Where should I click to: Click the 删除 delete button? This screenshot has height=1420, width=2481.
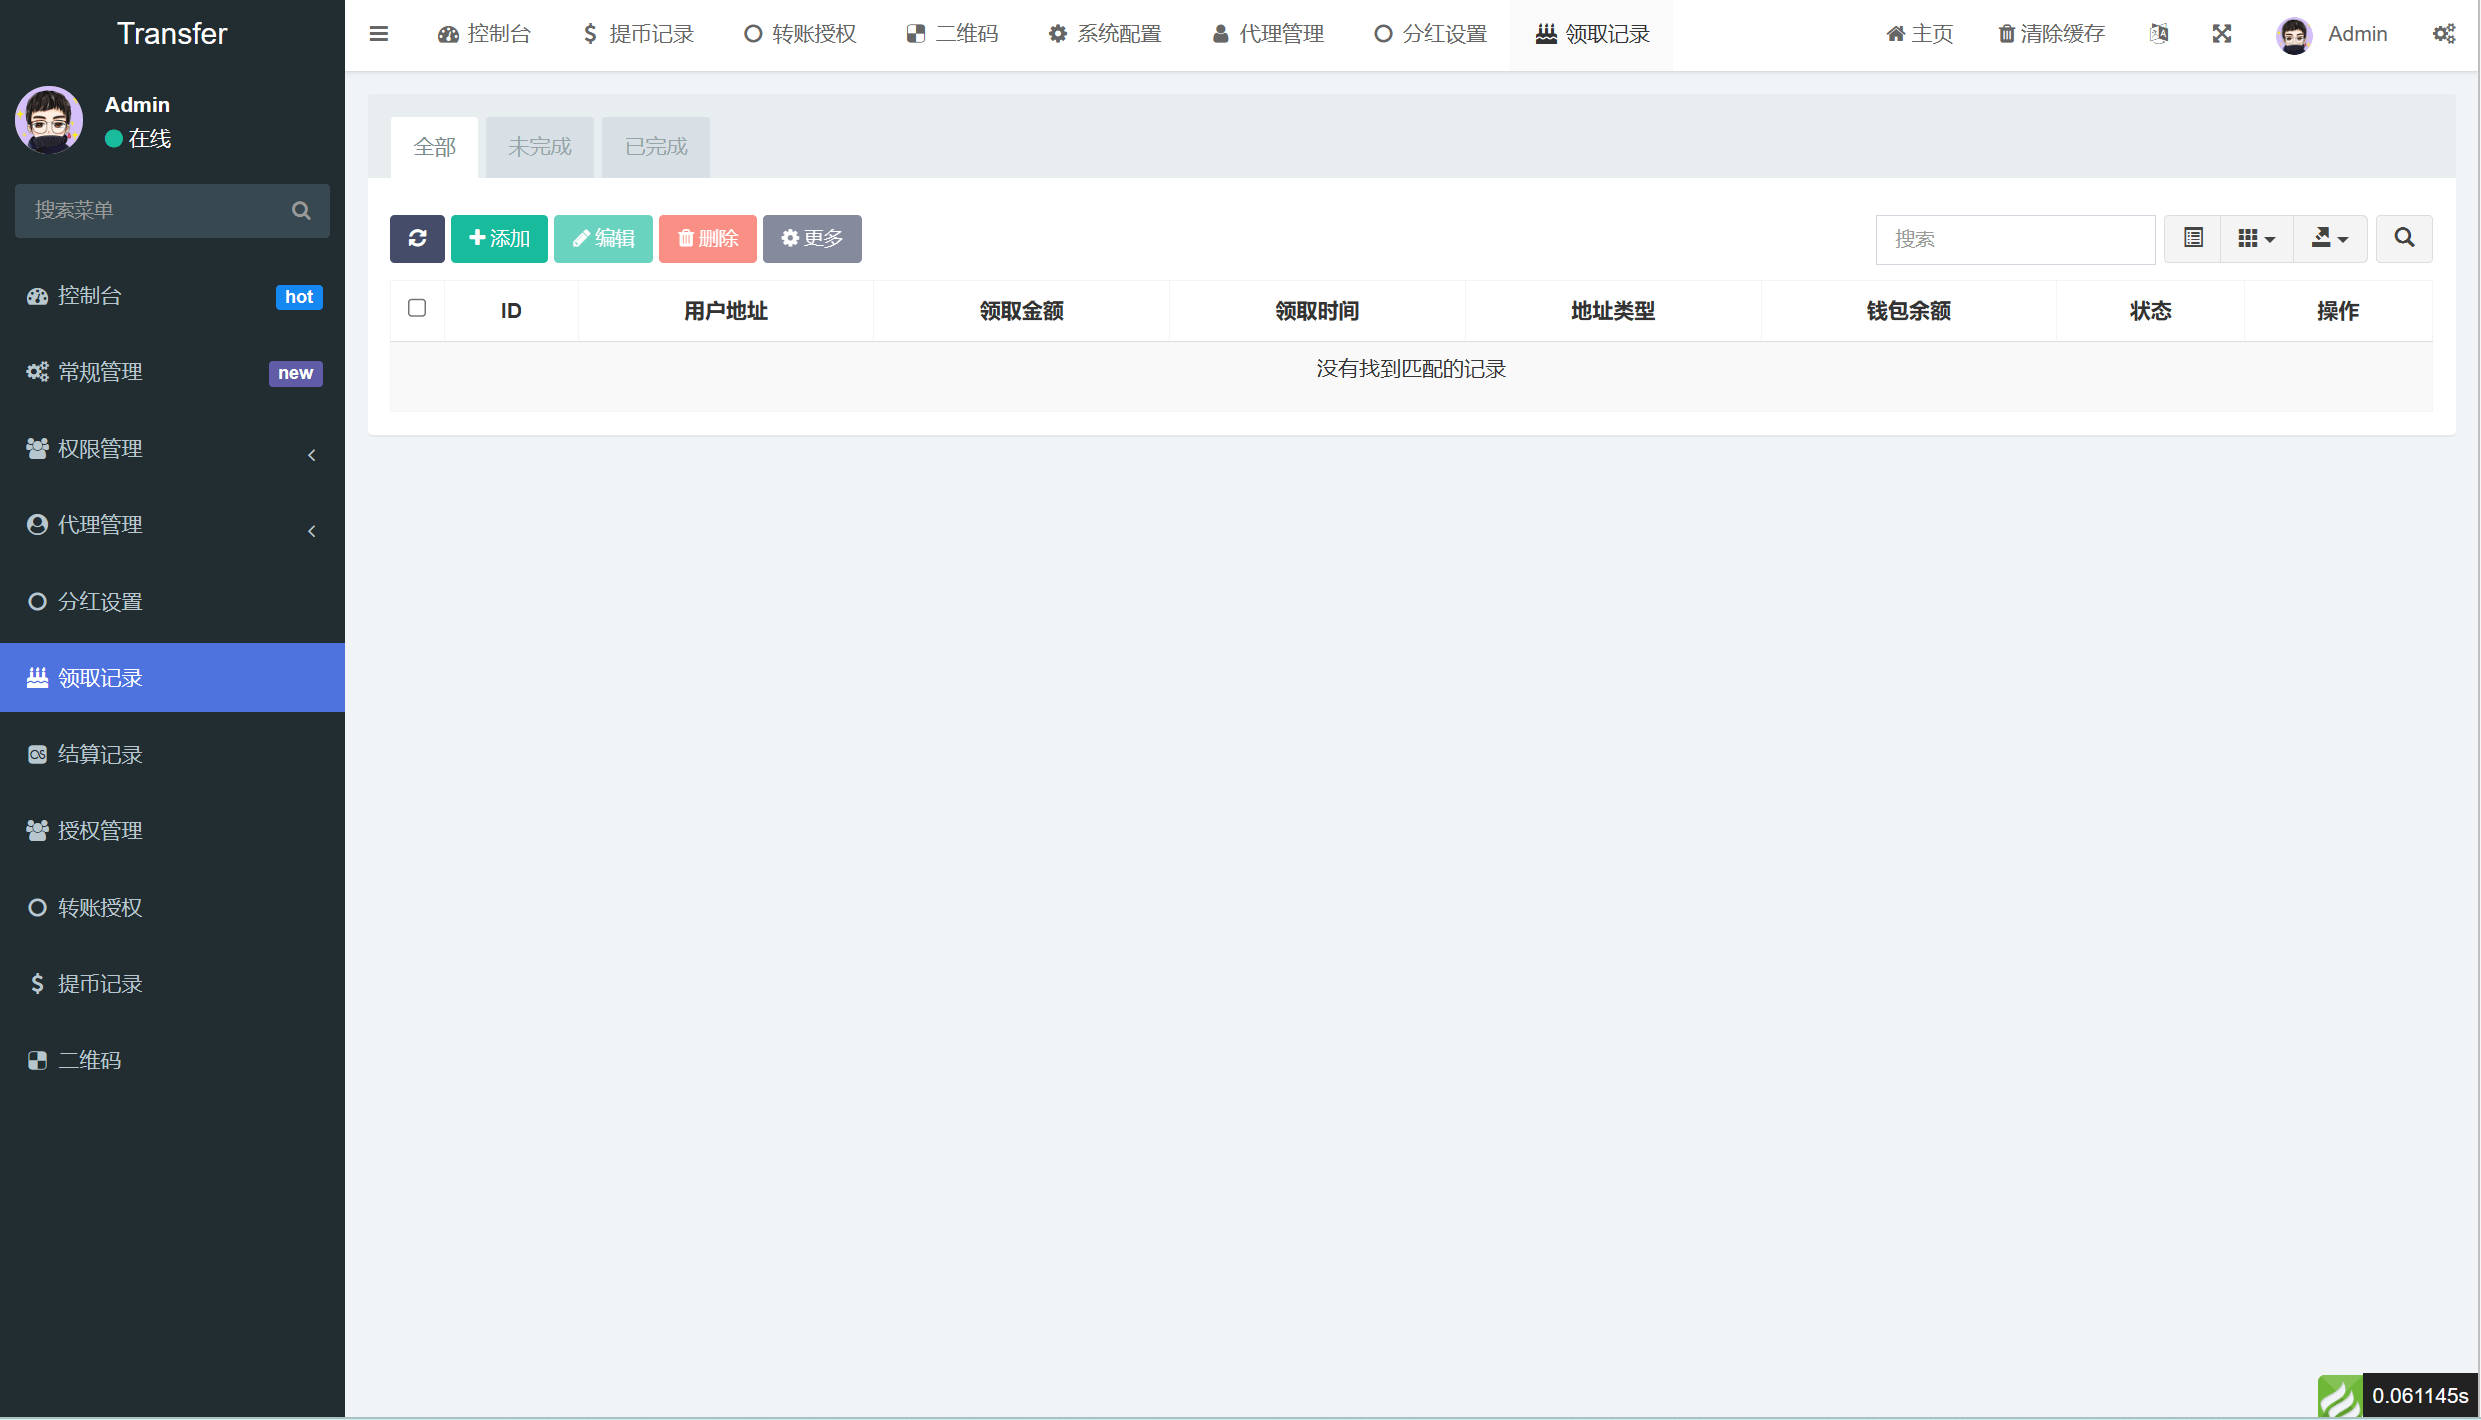(x=708, y=238)
